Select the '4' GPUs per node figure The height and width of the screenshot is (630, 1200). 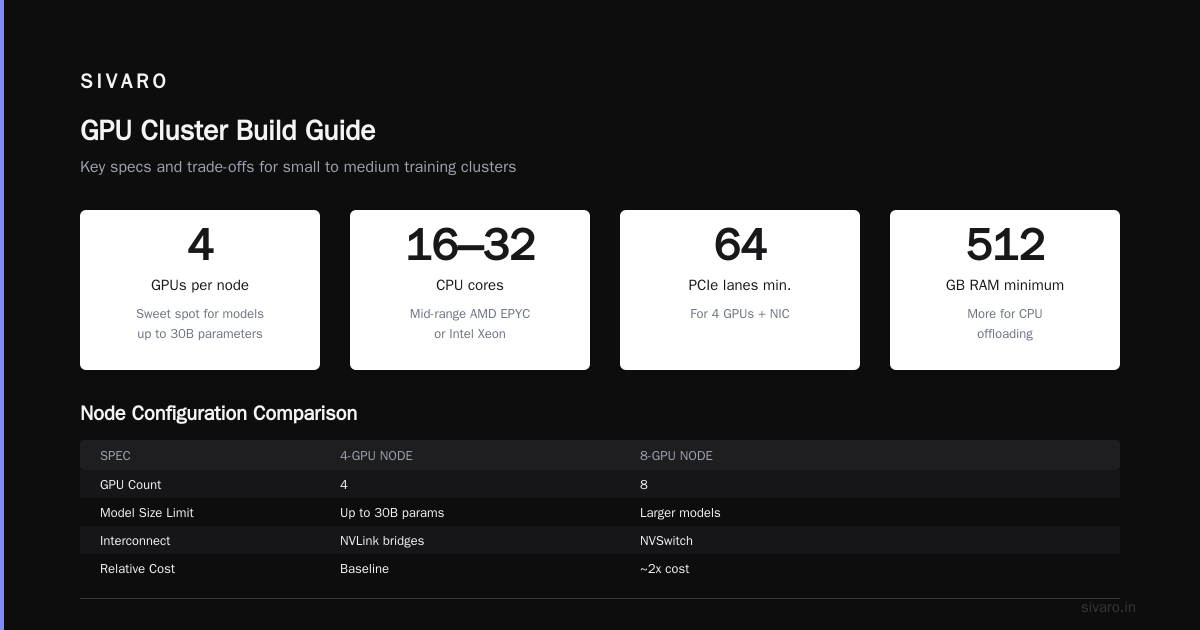click(200, 245)
